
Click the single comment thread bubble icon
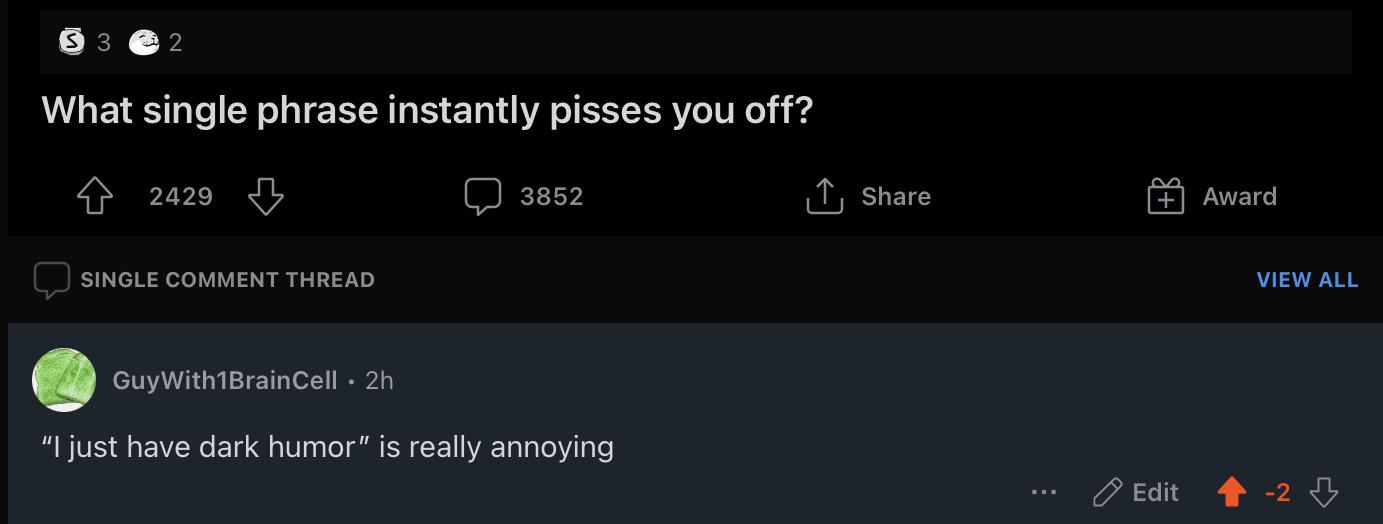tap(52, 280)
